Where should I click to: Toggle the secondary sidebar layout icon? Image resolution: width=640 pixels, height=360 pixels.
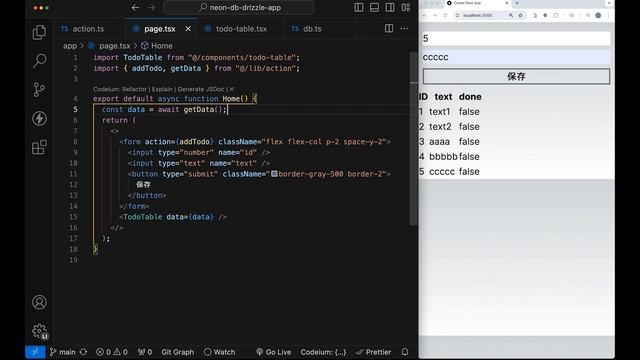tap(390, 7)
